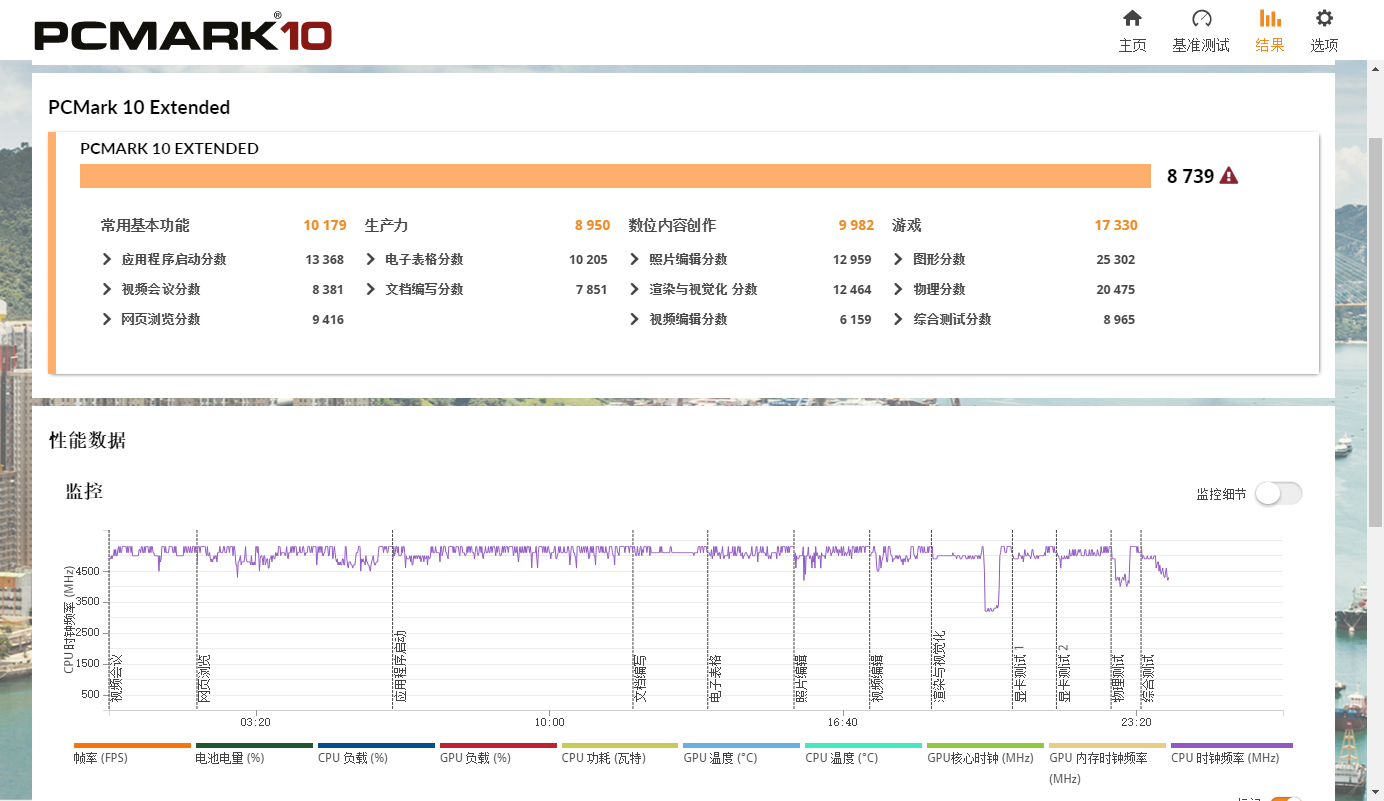Click the overall score 8 739
Screen dimensions: 1384x801
click(1190, 176)
